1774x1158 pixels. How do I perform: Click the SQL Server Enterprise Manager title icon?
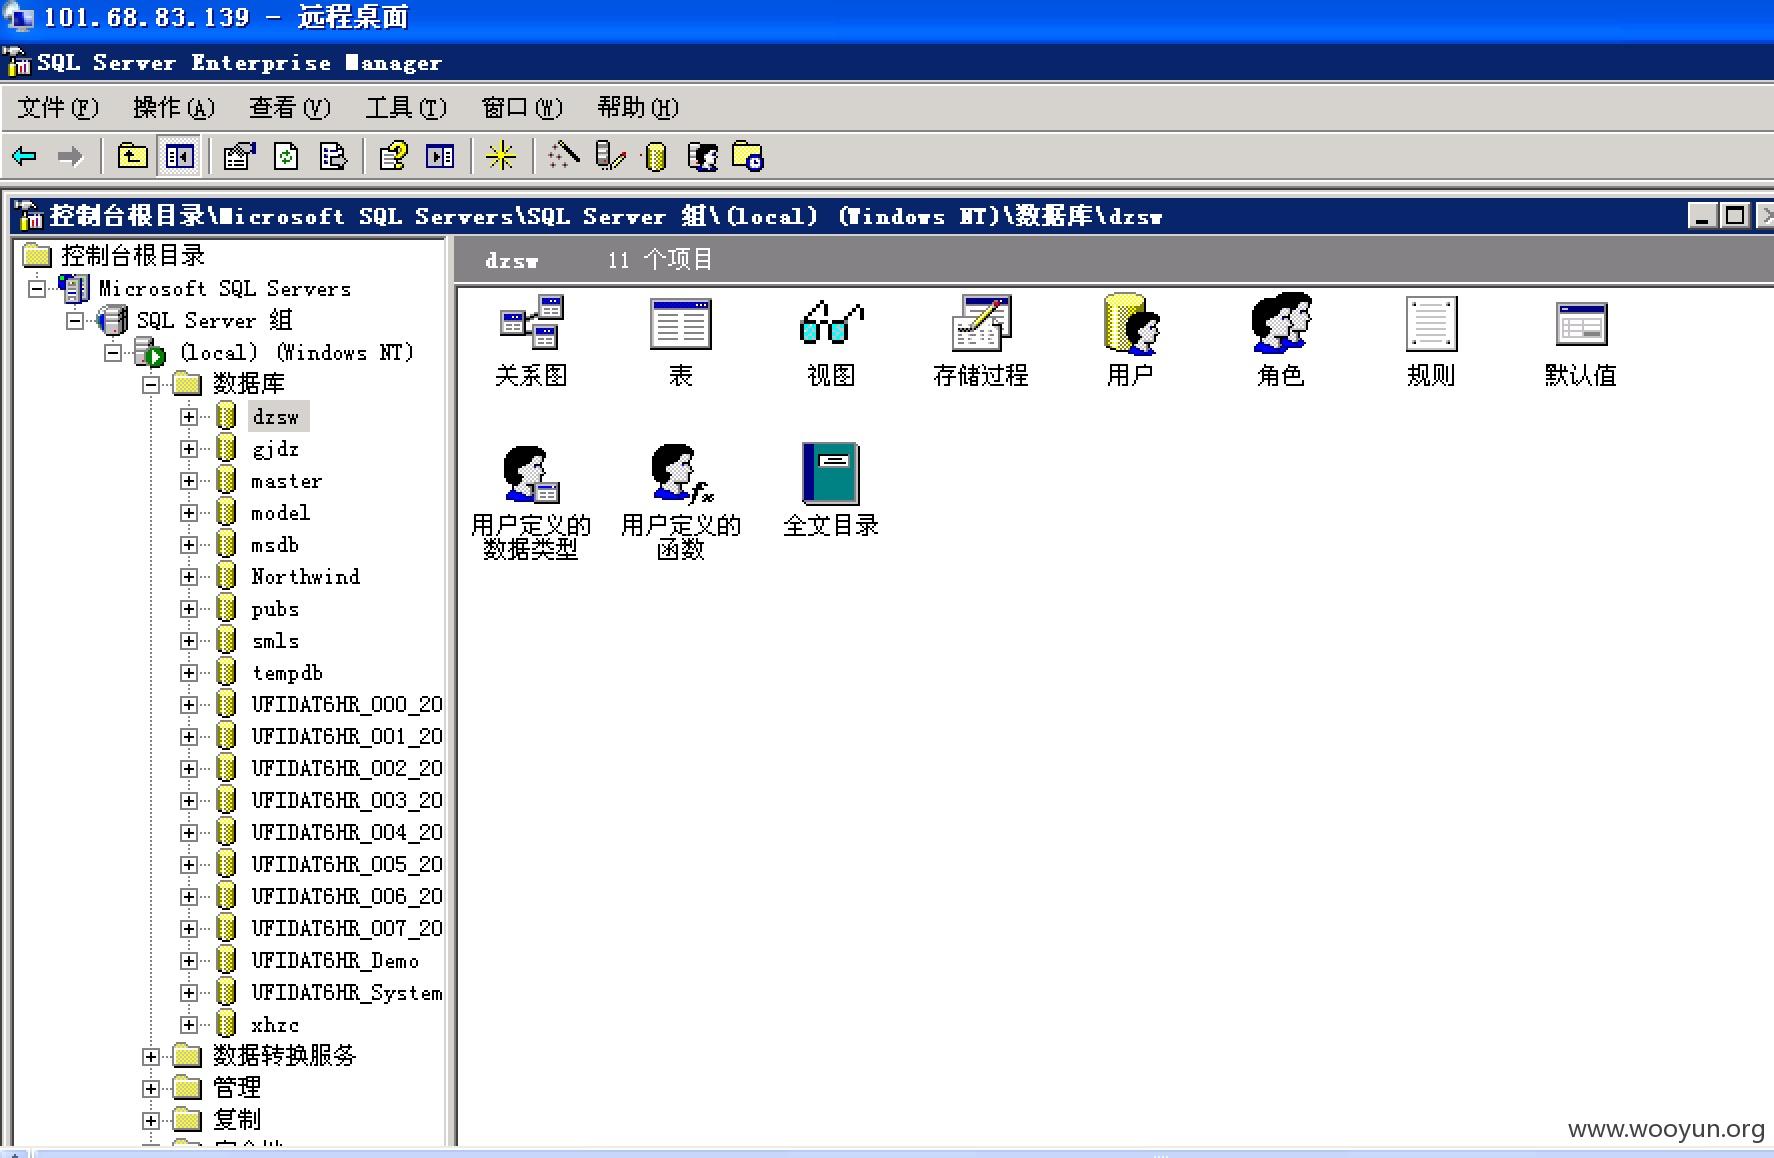(x=18, y=62)
